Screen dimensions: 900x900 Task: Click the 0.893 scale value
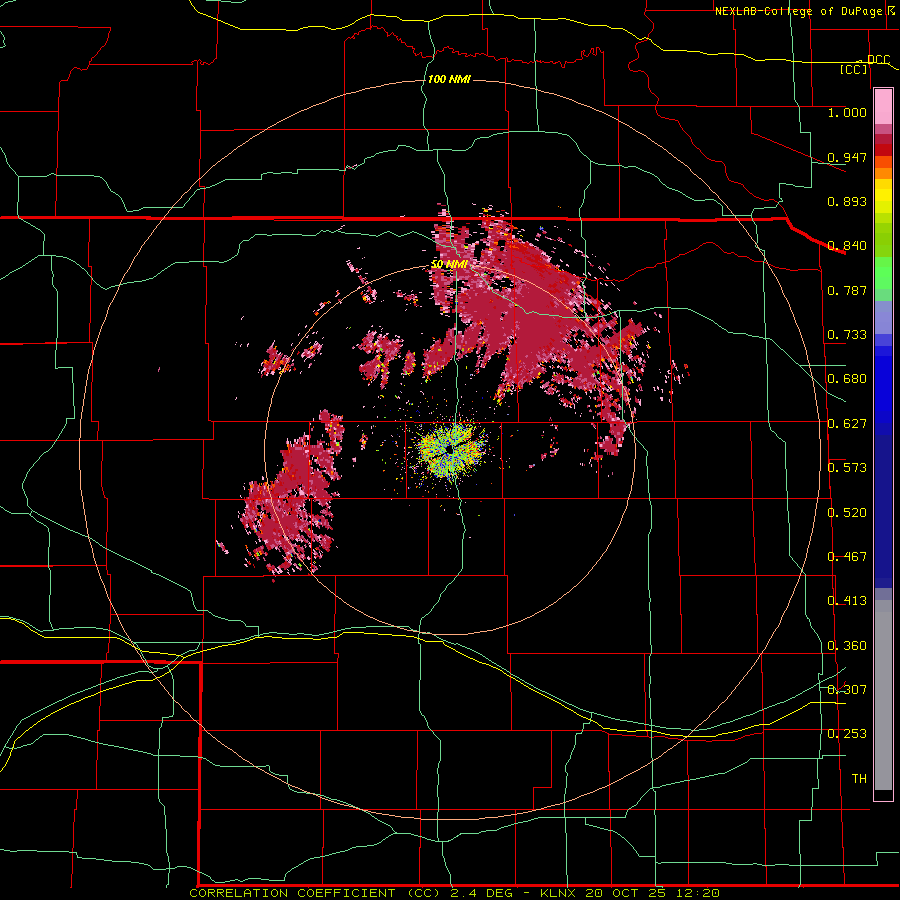(x=847, y=201)
